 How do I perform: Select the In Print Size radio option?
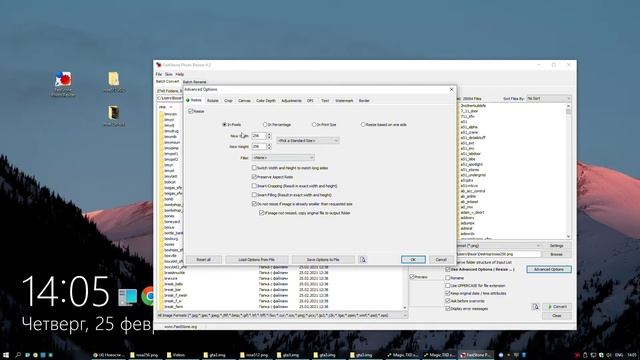[314, 124]
